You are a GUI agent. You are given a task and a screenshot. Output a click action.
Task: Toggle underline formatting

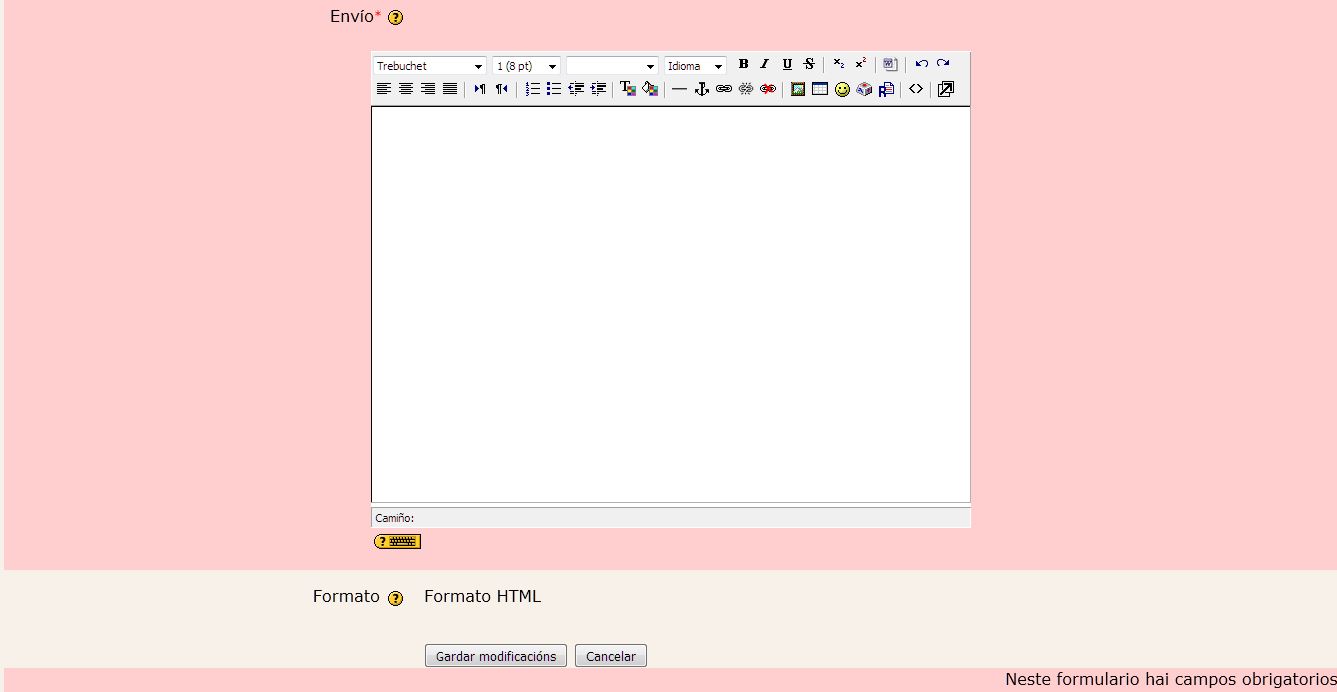pos(788,64)
